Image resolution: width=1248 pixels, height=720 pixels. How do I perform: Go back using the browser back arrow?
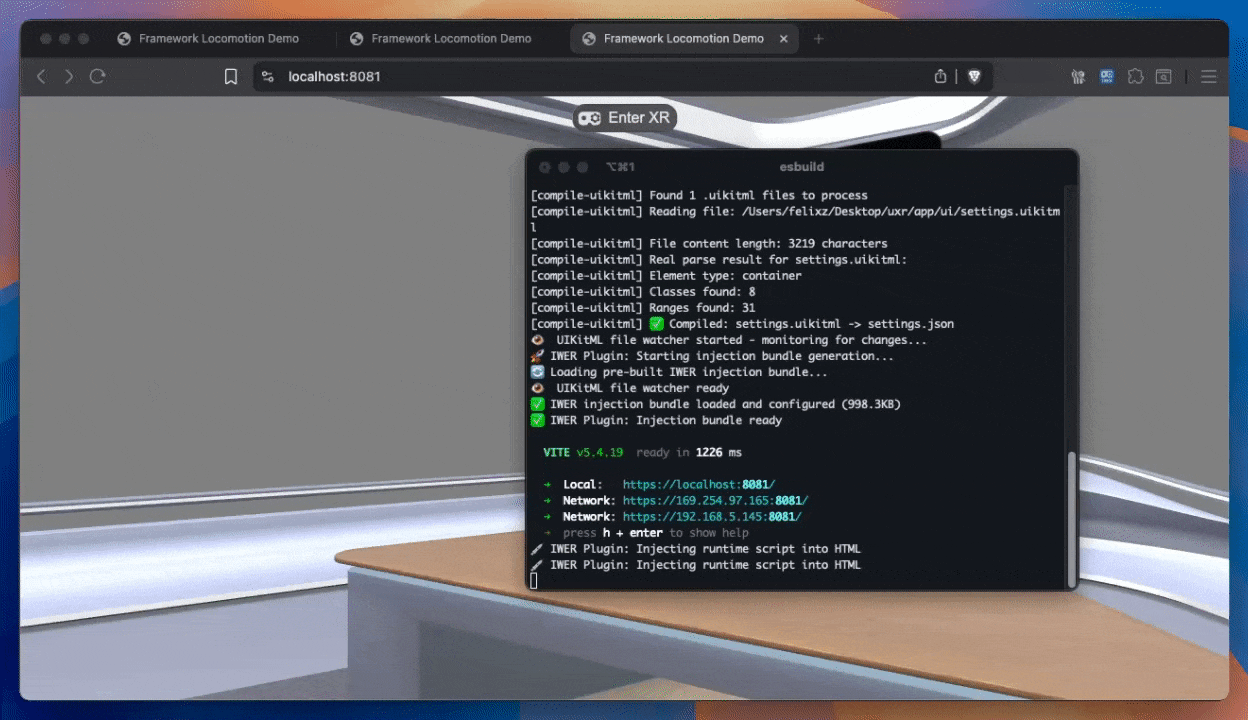click(x=41, y=76)
